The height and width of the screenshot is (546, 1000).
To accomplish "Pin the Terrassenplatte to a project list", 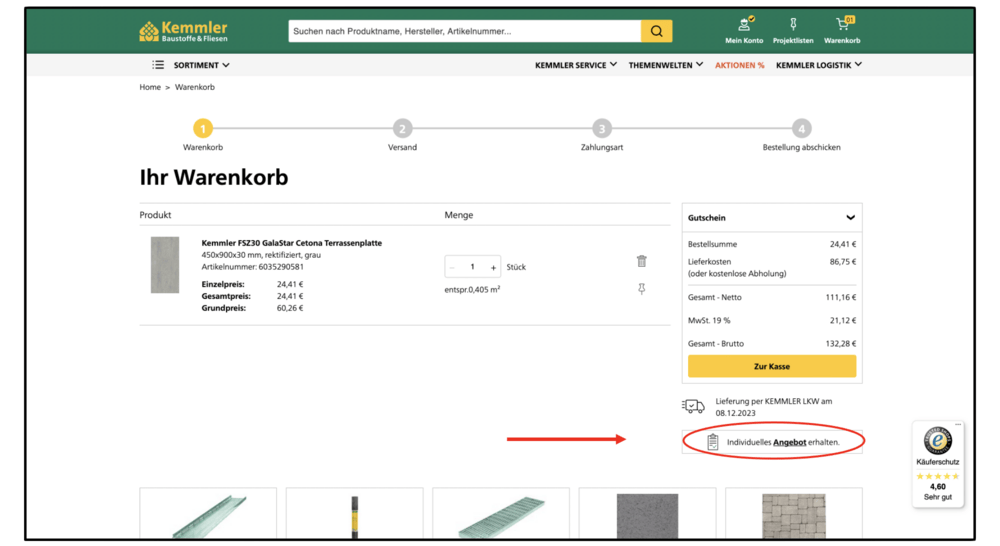I will (x=642, y=289).
